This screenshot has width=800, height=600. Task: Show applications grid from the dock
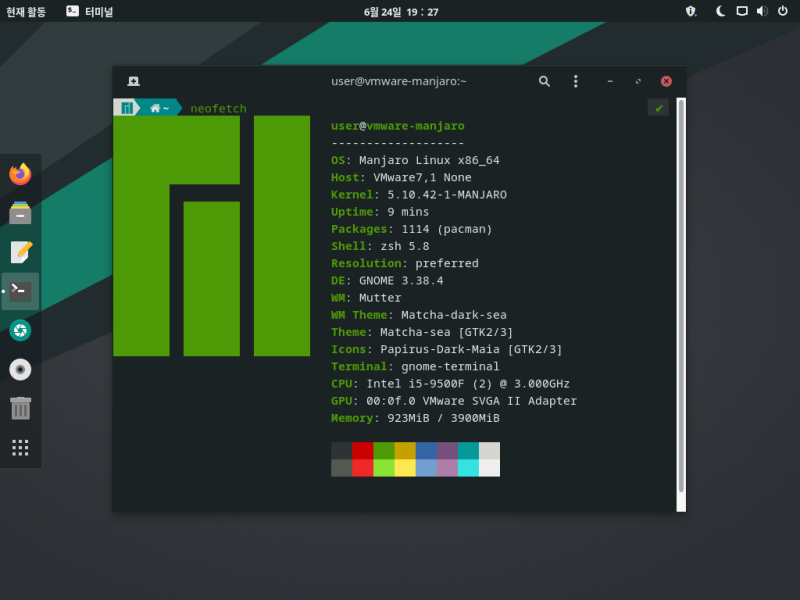[20, 447]
